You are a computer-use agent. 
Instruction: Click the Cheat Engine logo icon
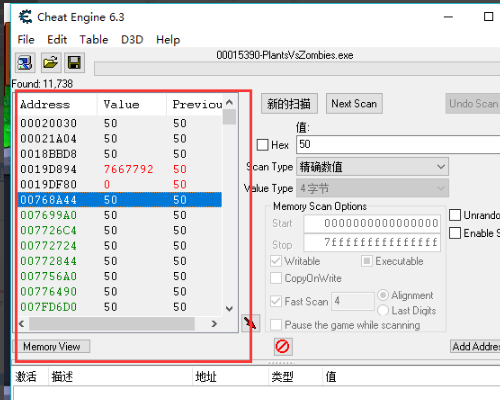25,17
